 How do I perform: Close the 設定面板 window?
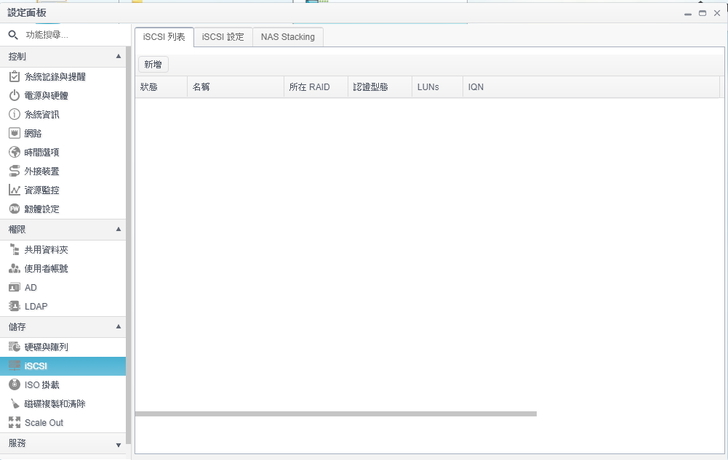(717, 13)
